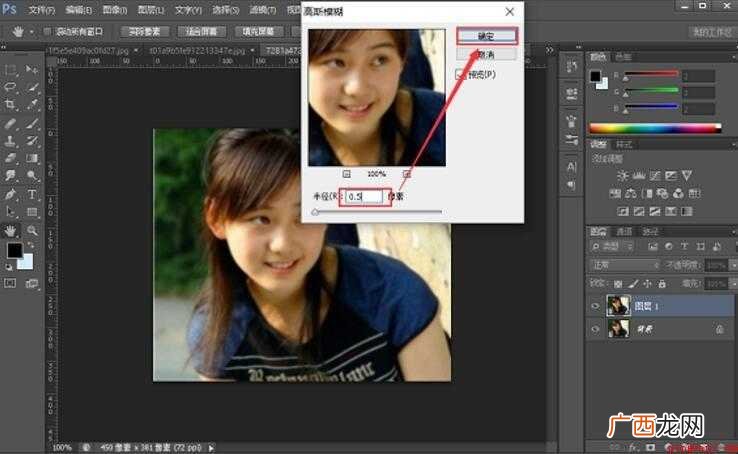Zoom out in Gaussian Blur preview

point(347,174)
